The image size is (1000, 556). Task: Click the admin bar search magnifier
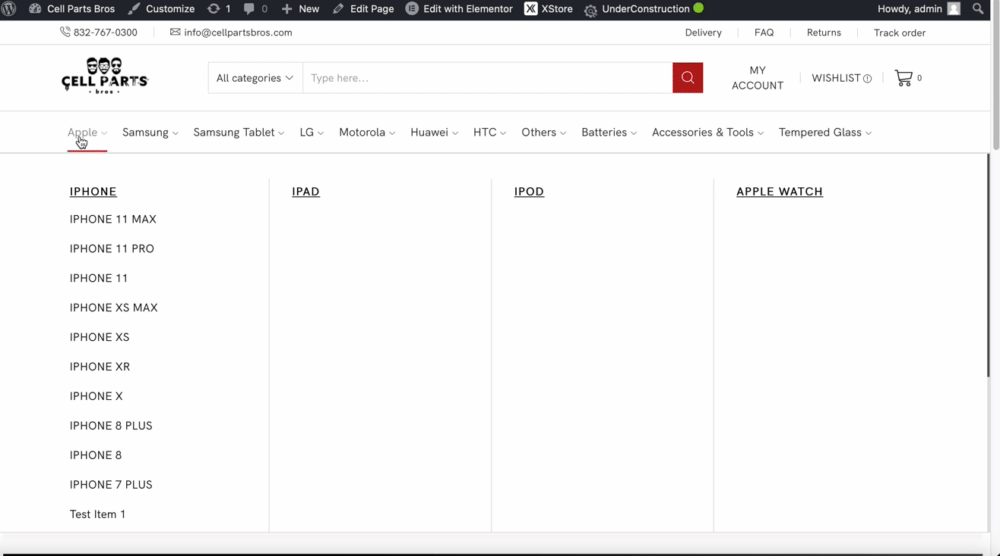point(978,9)
